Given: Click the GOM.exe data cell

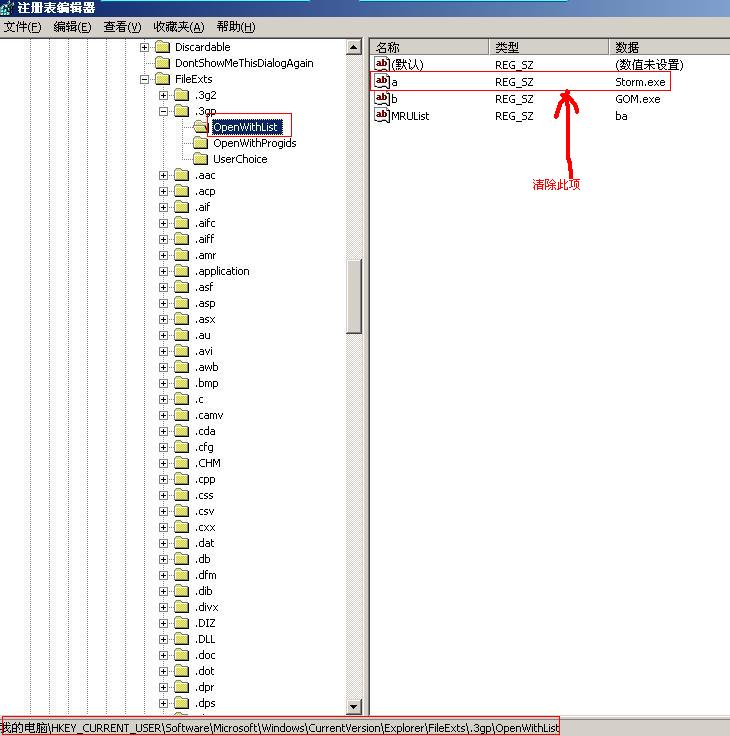Looking at the screenshot, I should coord(638,99).
